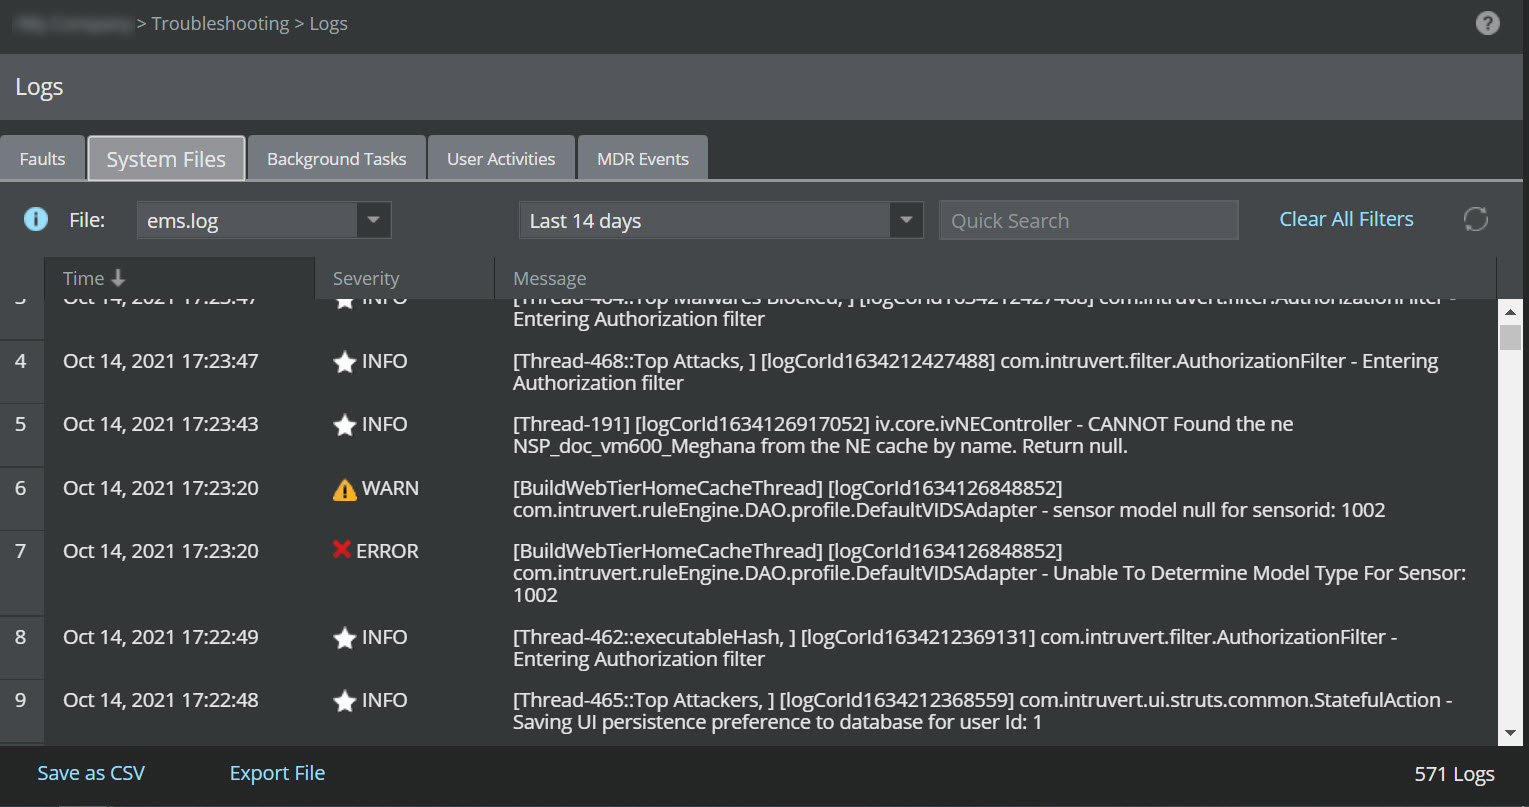Click the ERROR severity text in row 7

387,551
